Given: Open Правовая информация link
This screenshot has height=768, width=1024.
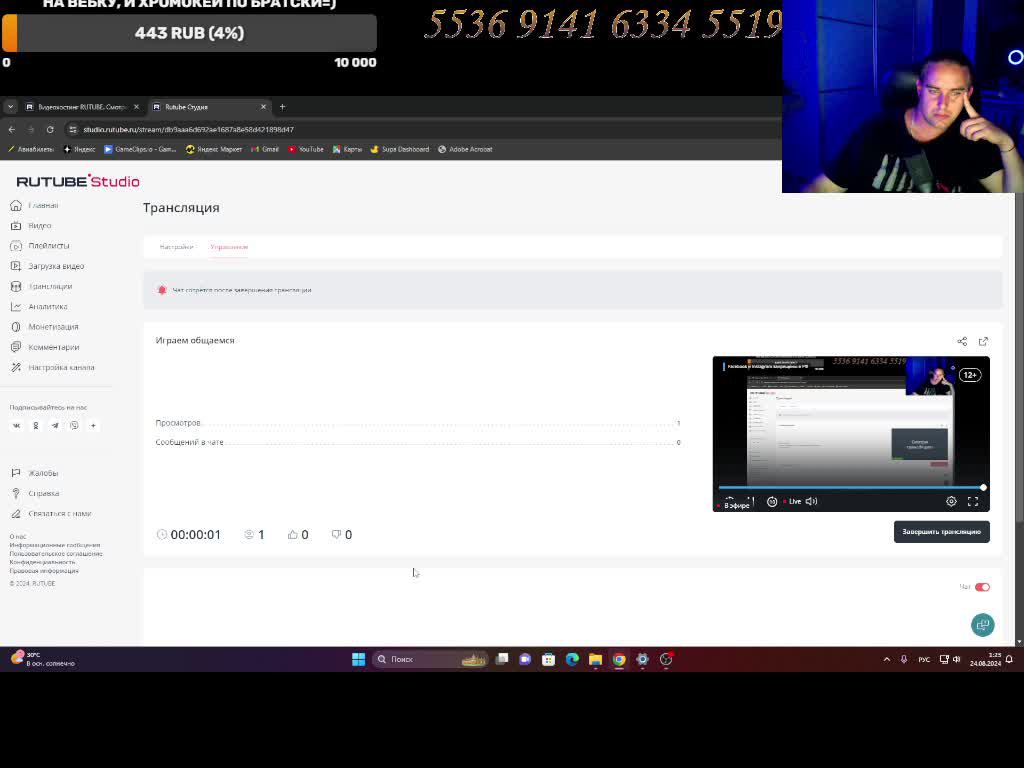Looking at the screenshot, I should (44, 571).
